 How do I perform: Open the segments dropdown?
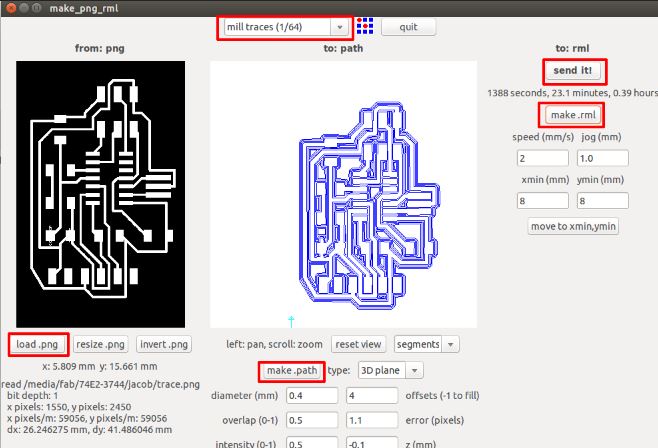tap(426, 344)
